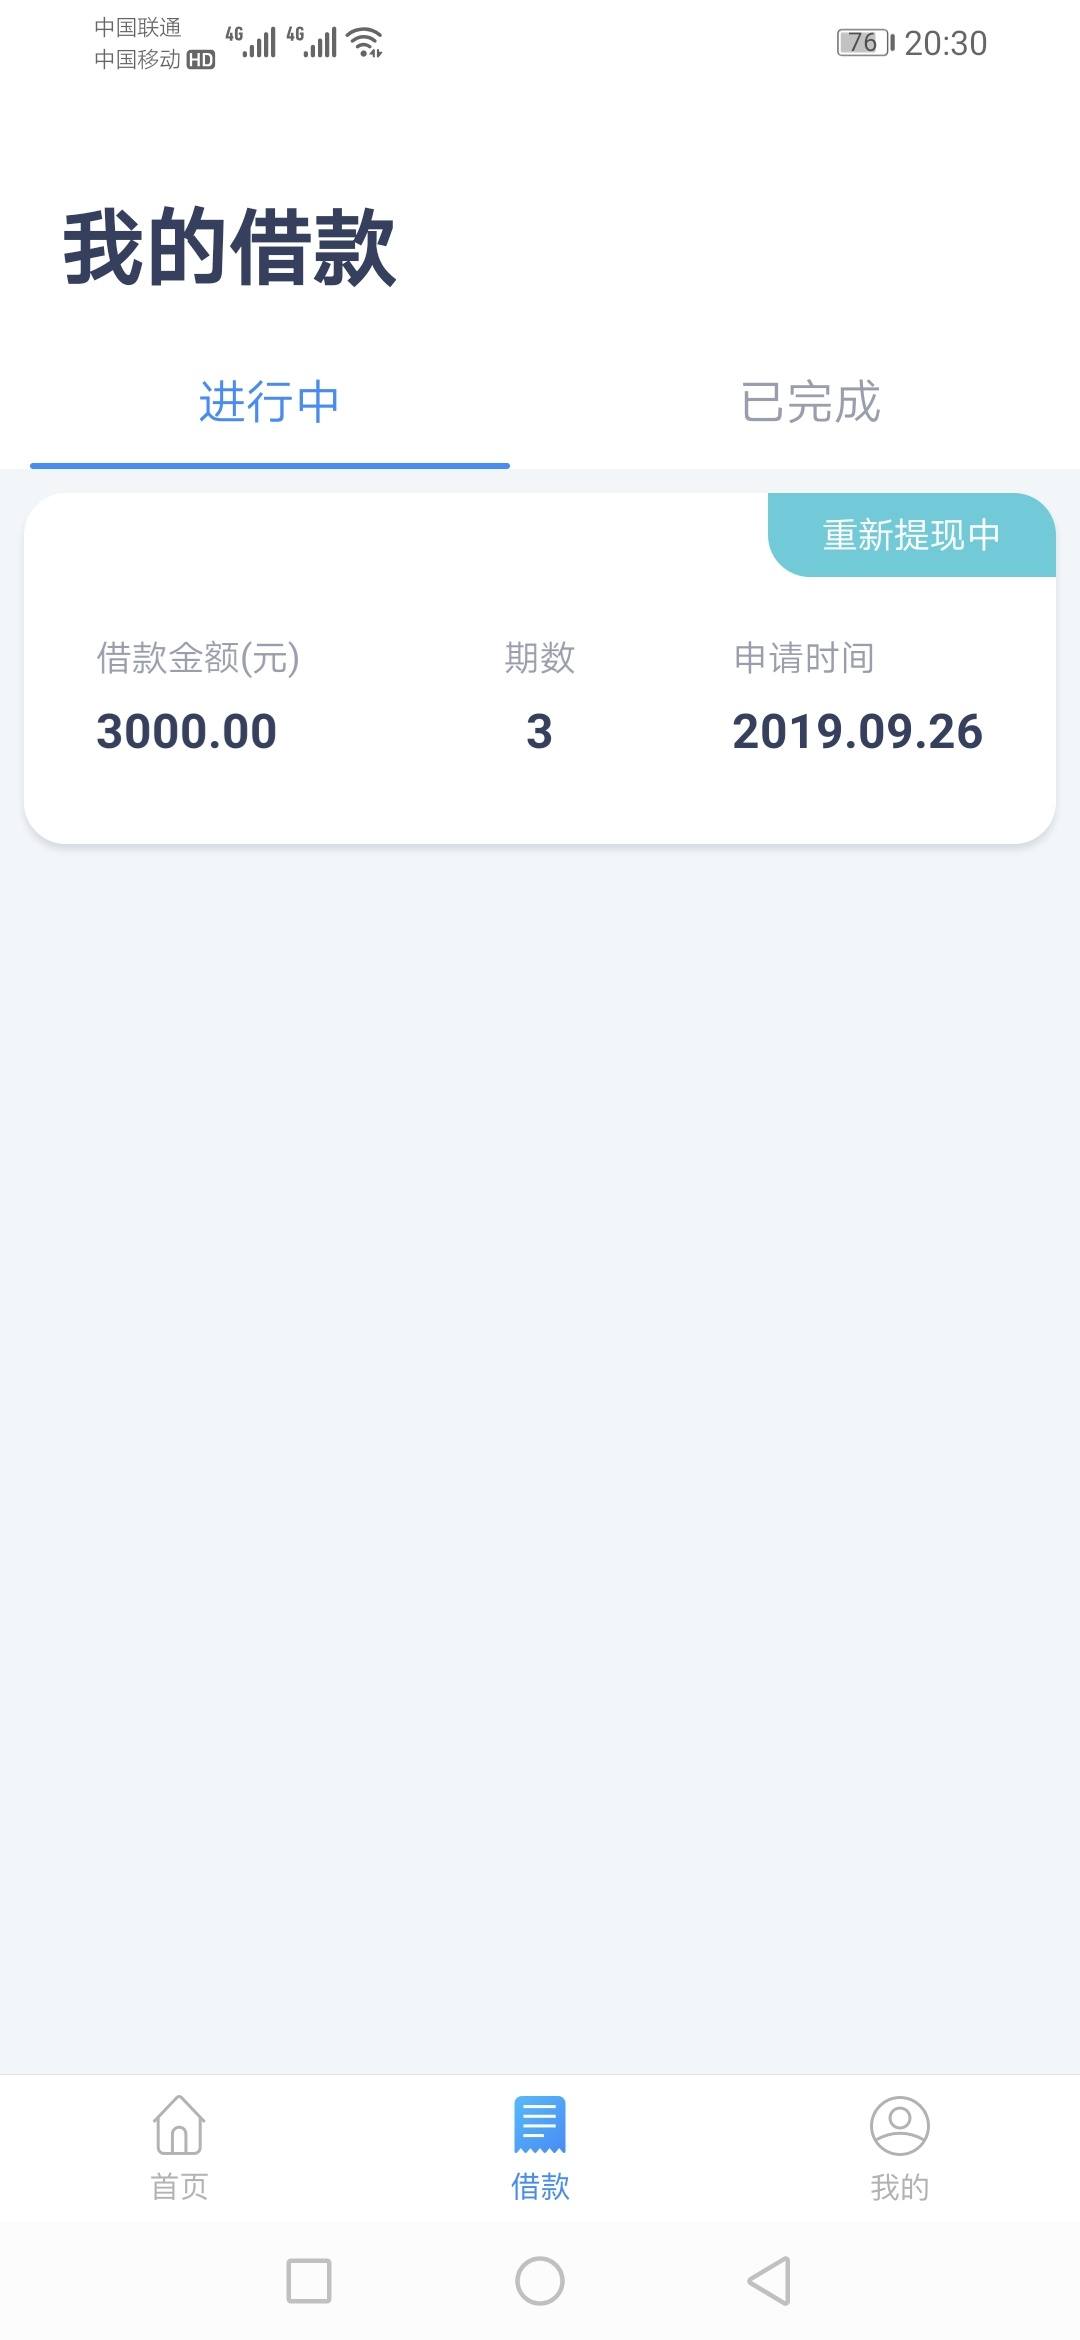Switch to the 已完成 tab
The height and width of the screenshot is (2340, 1080).
coord(810,402)
